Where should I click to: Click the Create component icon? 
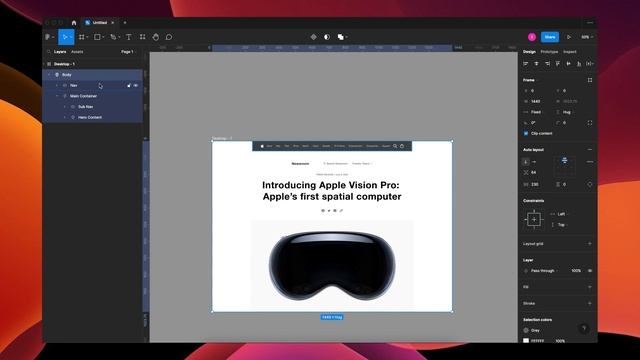tap(313, 37)
